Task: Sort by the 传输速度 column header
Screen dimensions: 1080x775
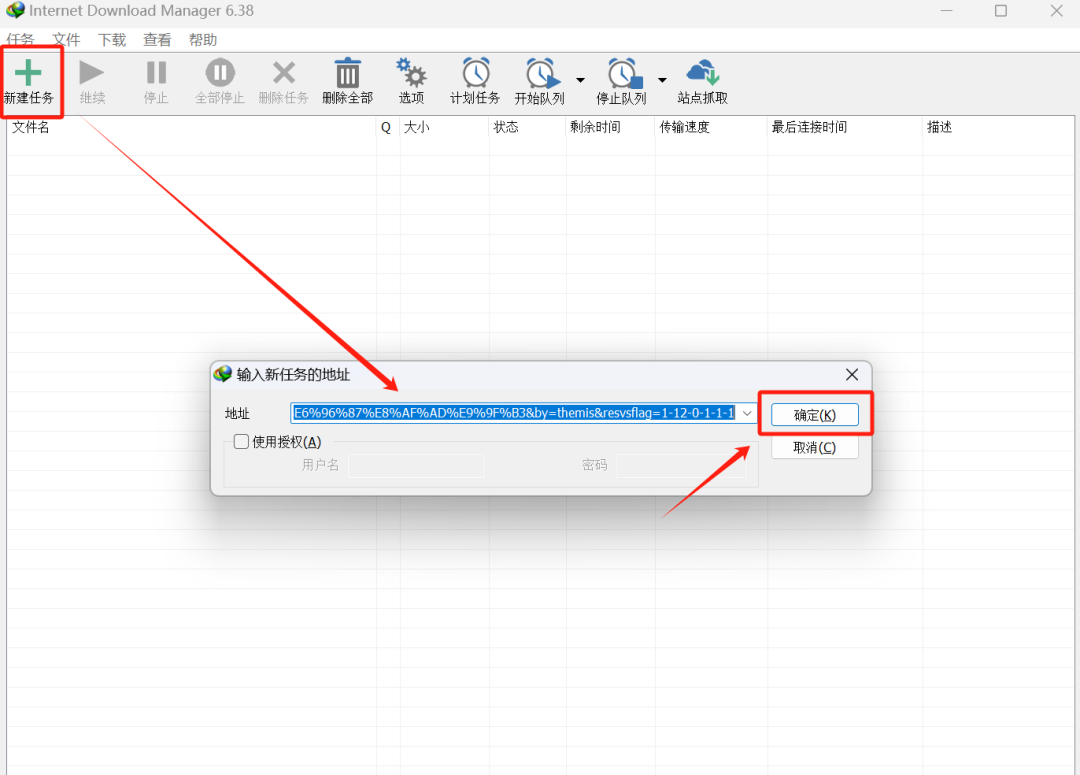Action: coord(711,127)
